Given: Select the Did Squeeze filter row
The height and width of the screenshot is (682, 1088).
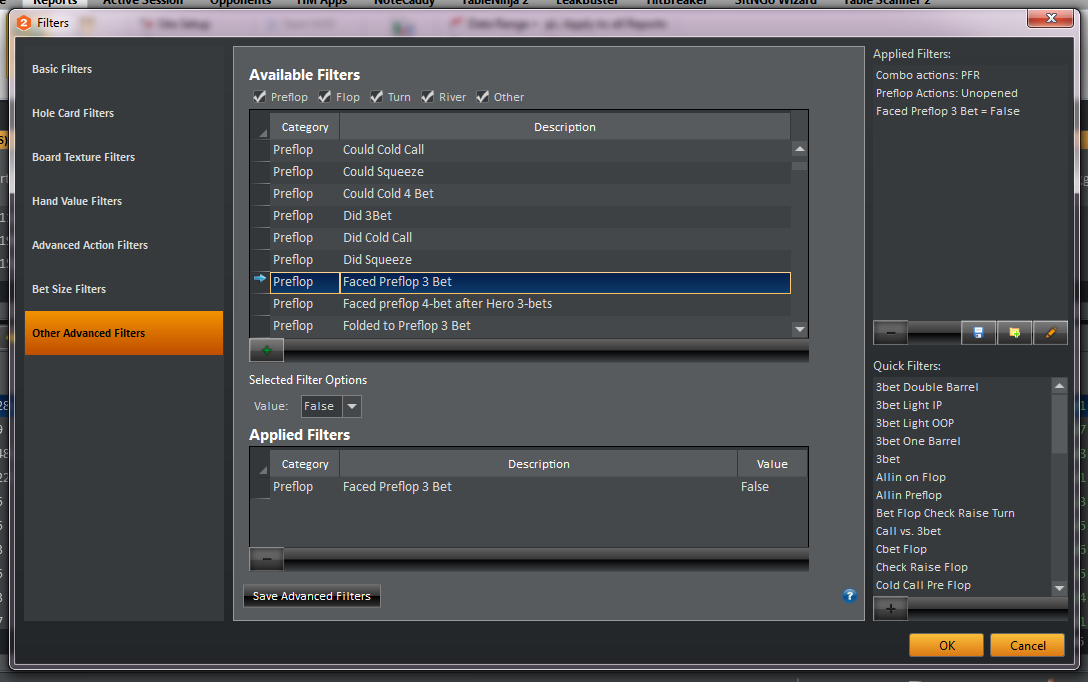Looking at the screenshot, I should tap(377, 260).
